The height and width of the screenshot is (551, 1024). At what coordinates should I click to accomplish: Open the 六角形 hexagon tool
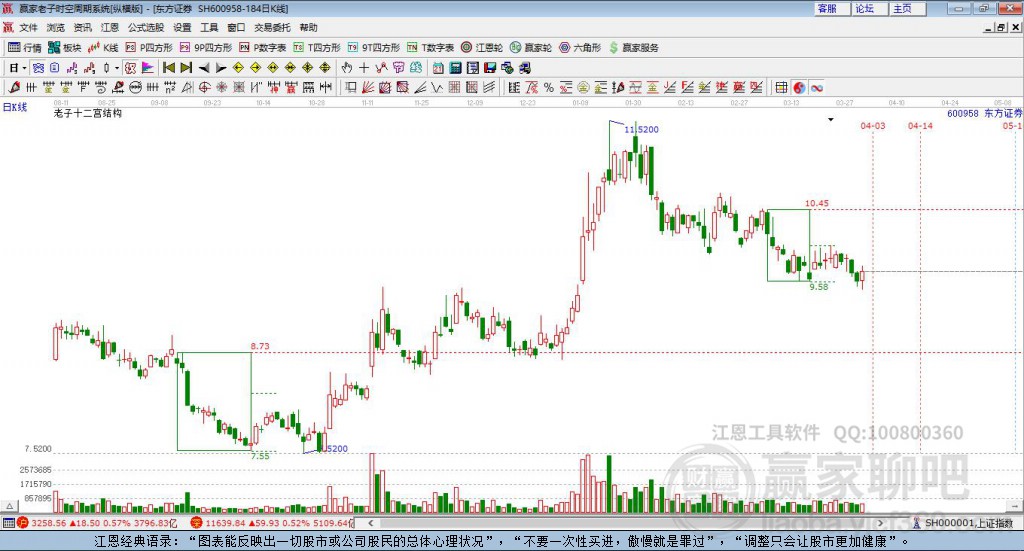click(580, 48)
